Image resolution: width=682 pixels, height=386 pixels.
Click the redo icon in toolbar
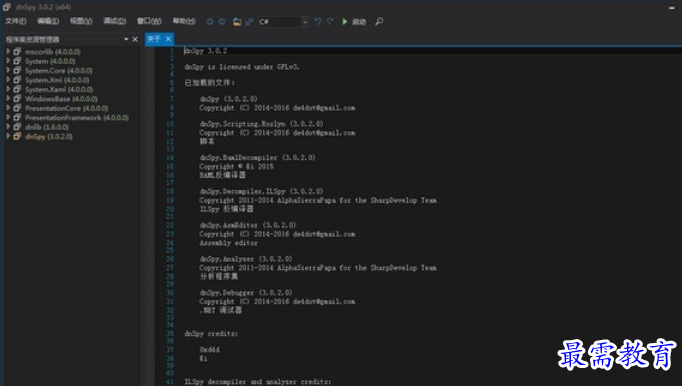click(x=331, y=21)
